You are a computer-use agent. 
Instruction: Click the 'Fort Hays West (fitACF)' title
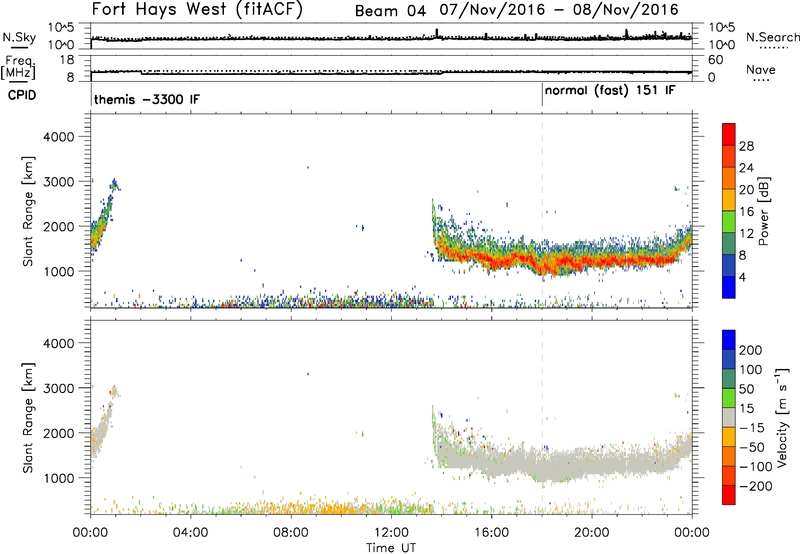(197, 9)
